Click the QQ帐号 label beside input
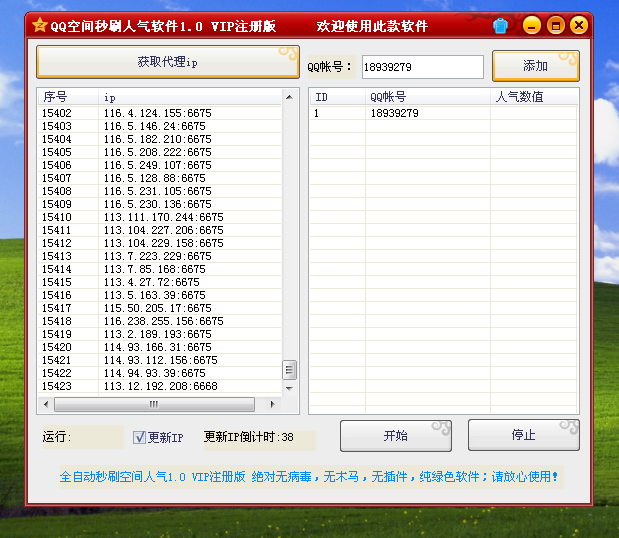619x538 pixels. (330, 67)
